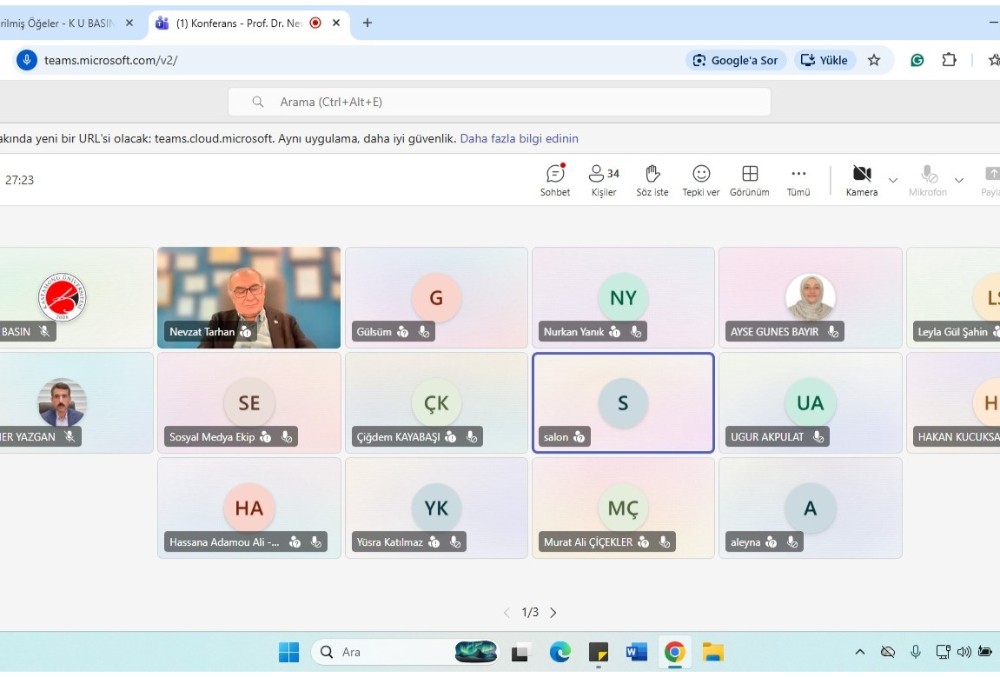Click Hassana Adamou Ali's microphone icon
The width and height of the screenshot is (1000, 677).
(316, 542)
